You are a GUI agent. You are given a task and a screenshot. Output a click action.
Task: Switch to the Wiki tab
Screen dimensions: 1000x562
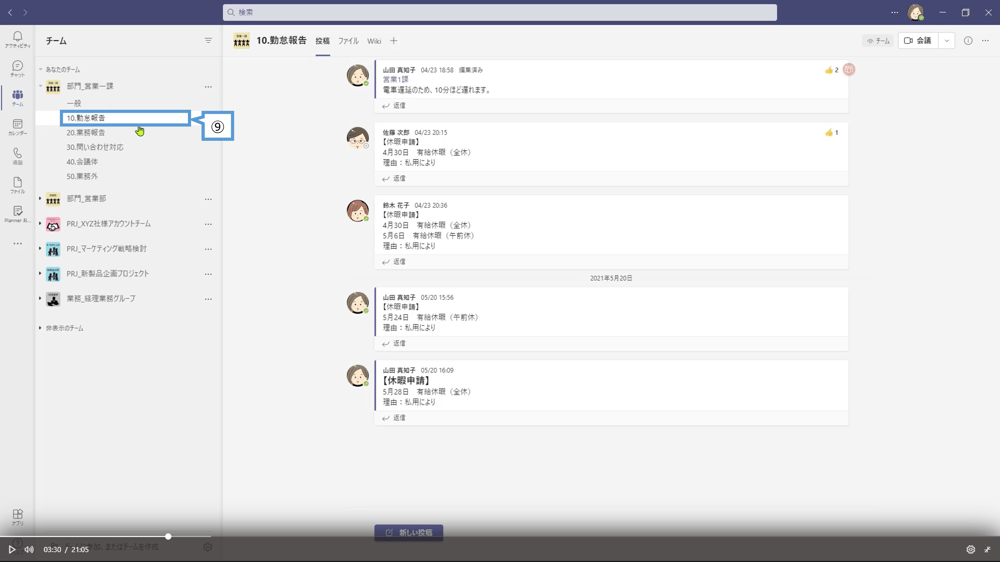[x=374, y=41]
